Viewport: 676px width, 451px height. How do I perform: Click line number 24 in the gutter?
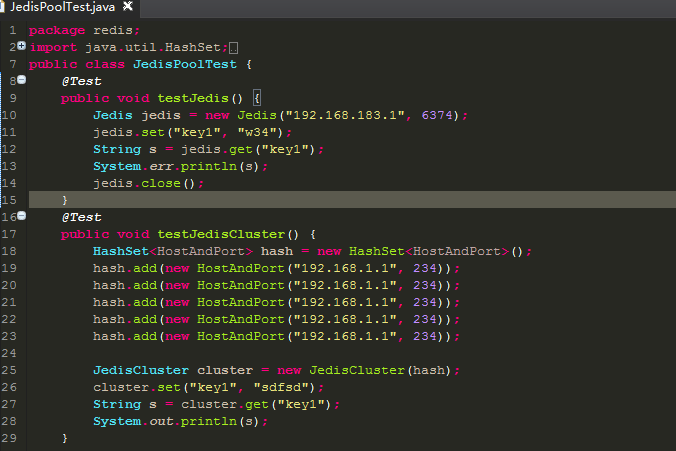(9, 353)
